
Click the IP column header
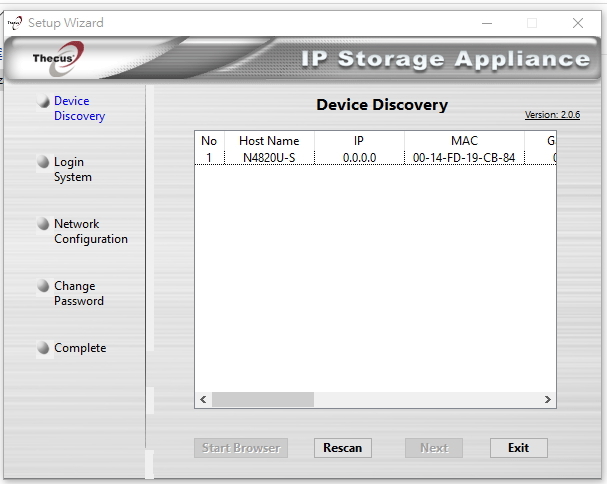point(359,141)
